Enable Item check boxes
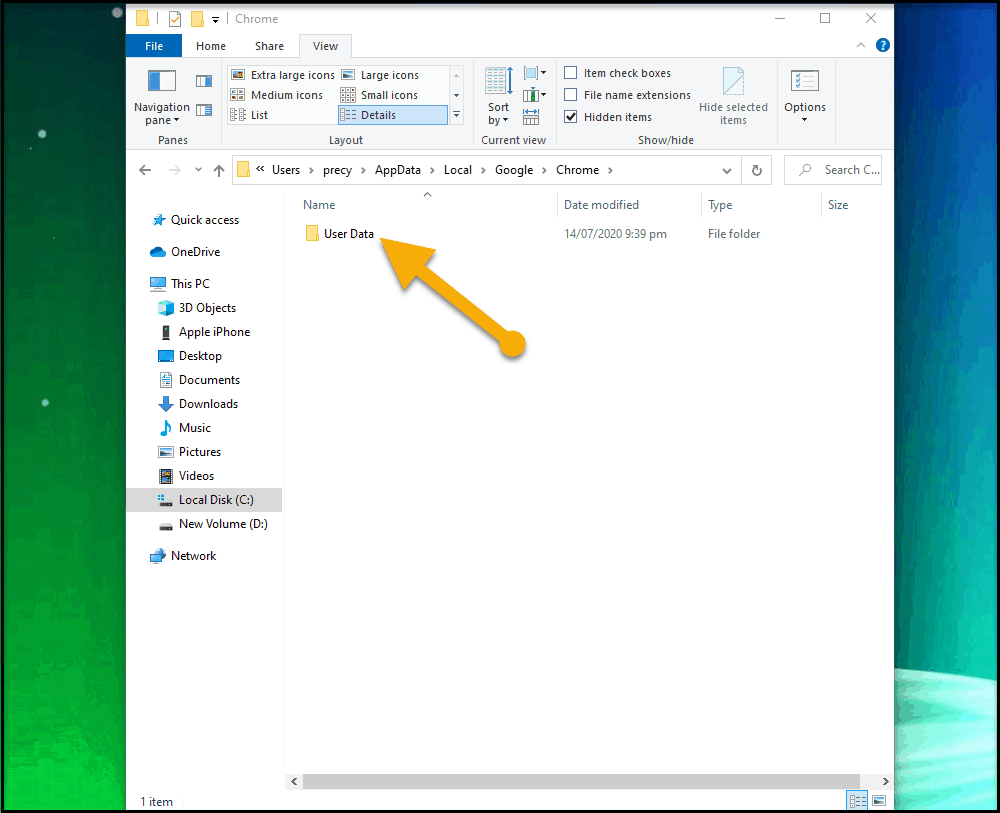The height and width of the screenshot is (813, 1000). [x=571, y=73]
